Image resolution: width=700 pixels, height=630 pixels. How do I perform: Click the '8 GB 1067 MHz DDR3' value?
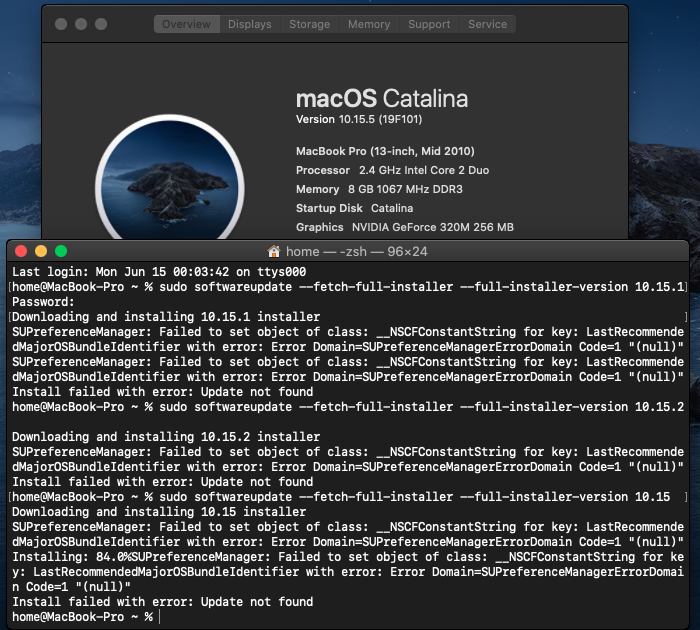click(x=405, y=189)
